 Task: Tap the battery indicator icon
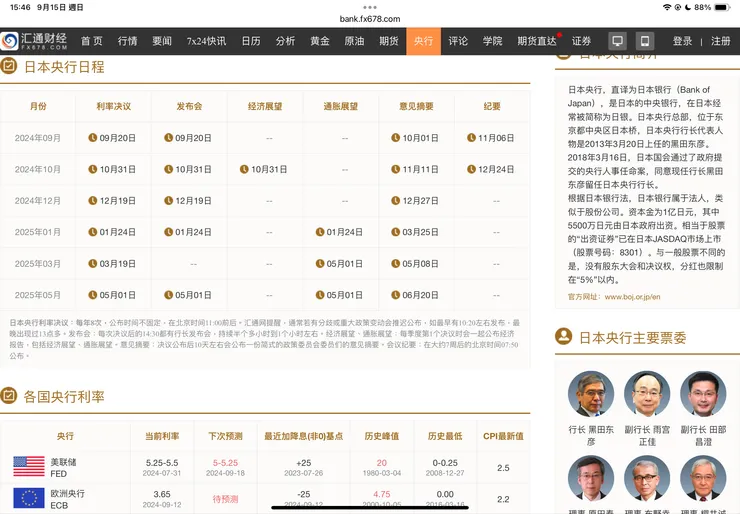point(723,7)
